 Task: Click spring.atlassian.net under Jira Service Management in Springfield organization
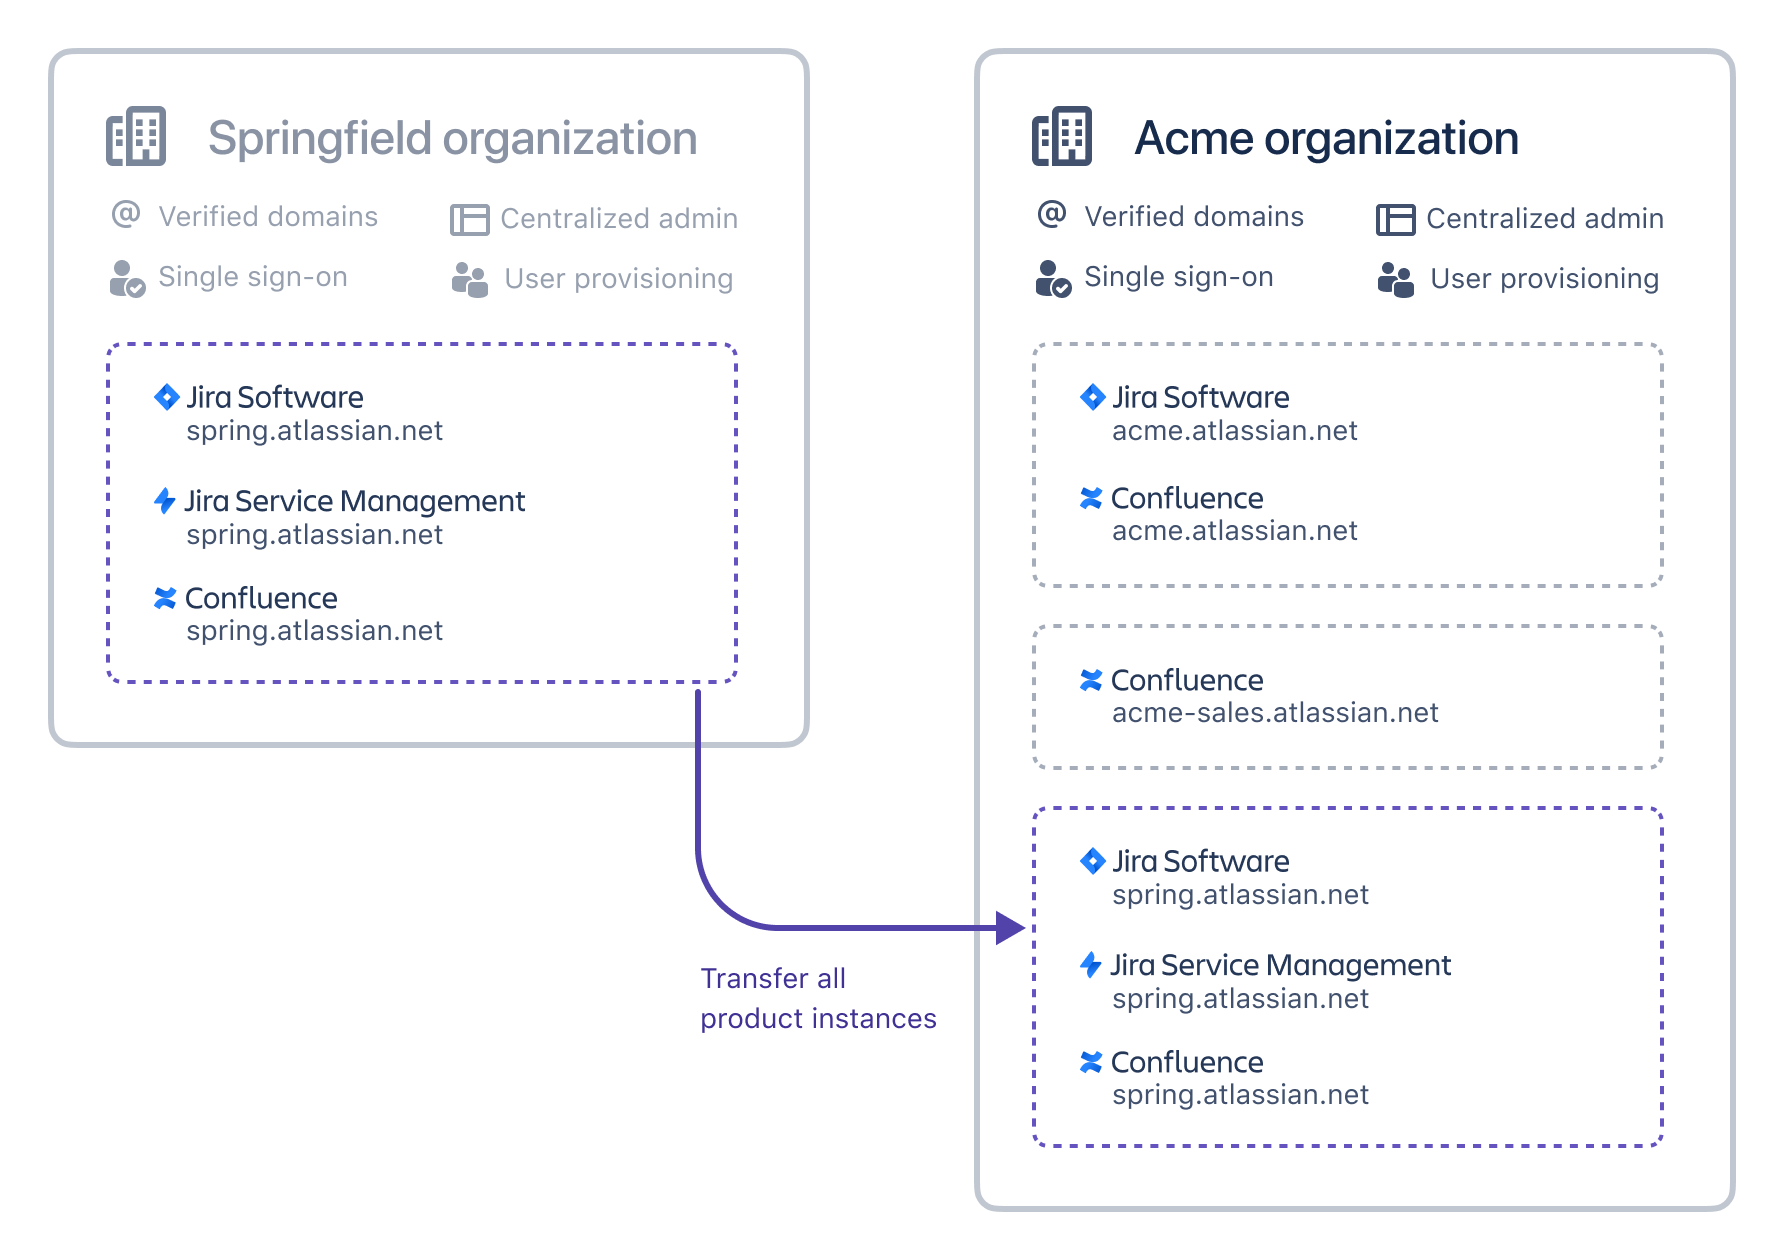pyautogui.click(x=314, y=535)
